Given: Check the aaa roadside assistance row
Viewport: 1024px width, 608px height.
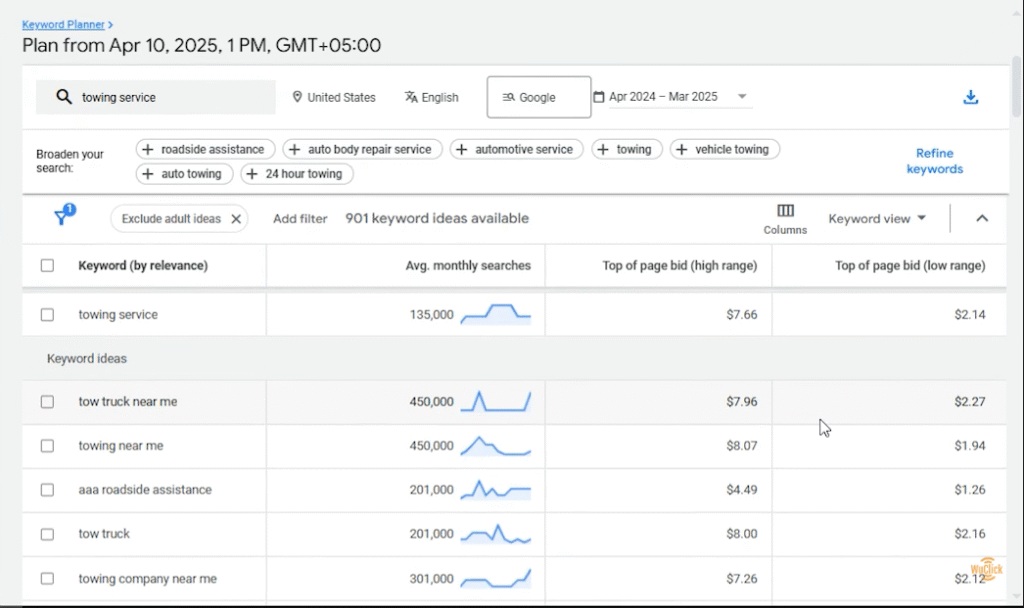Looking at the screenshot, I should pyautogui.click(x=47, y=490).
